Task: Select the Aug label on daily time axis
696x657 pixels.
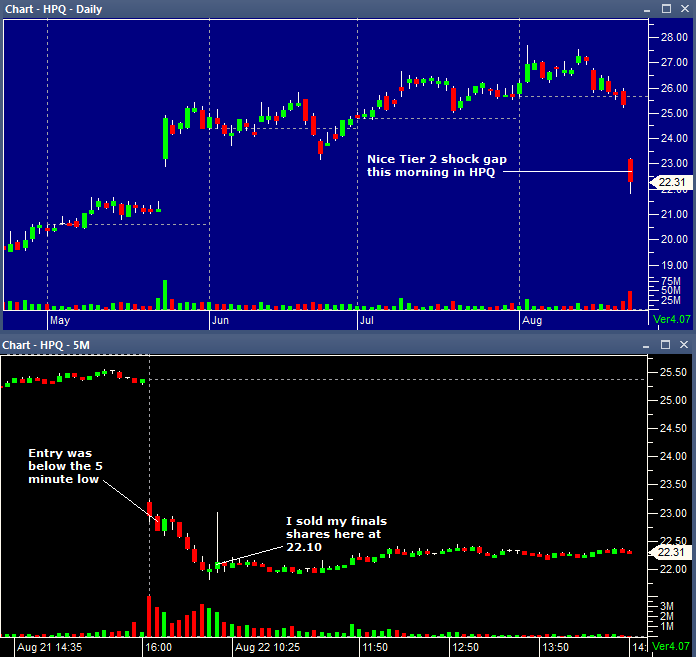Action: 532,320
